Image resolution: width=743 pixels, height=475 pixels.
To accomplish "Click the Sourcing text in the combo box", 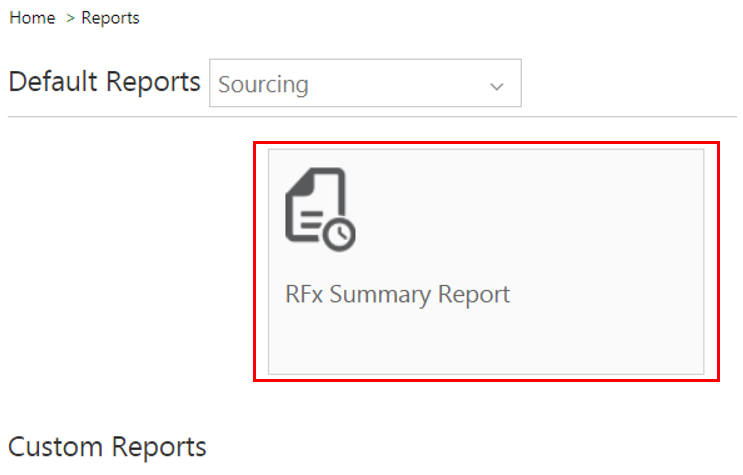I will tap(263, 84).
